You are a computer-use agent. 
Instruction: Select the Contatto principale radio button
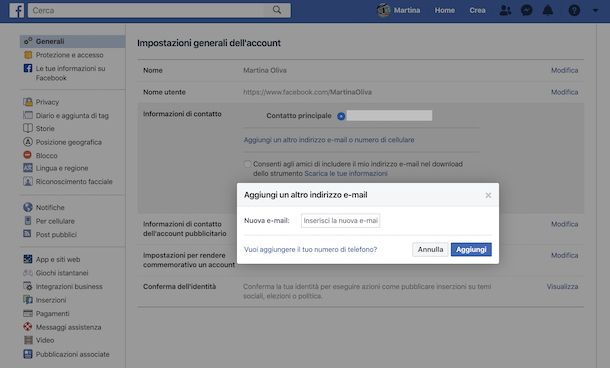(x=341, y=116)
